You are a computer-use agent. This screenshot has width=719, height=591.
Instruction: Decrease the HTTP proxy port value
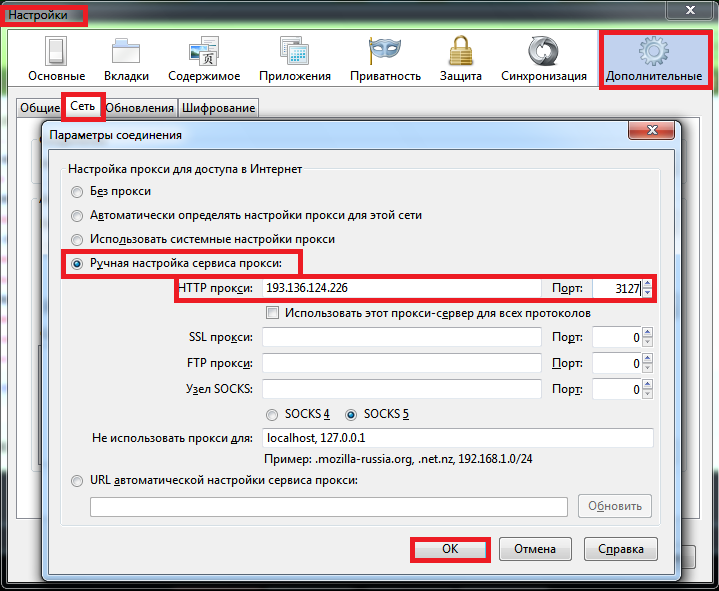pyautogui.click(x=647, y=293)
